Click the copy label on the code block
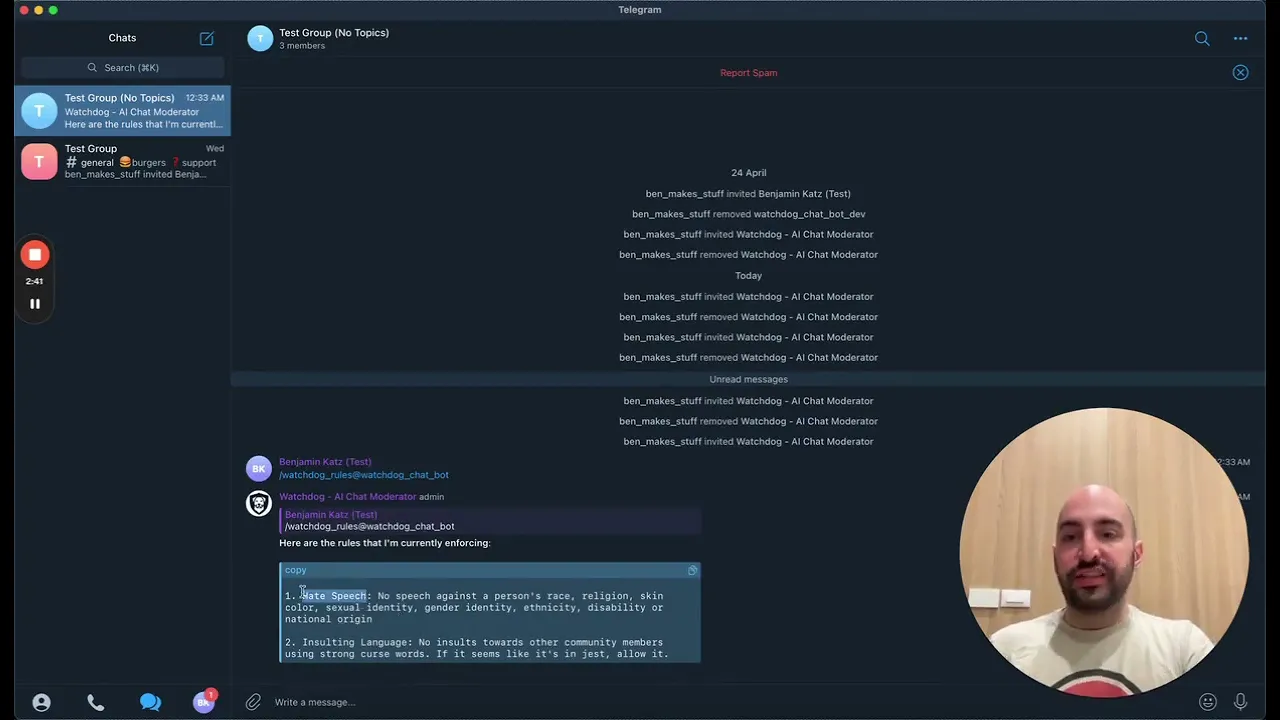This screenshot has width=1280, height=720. (x=296, y=570)
